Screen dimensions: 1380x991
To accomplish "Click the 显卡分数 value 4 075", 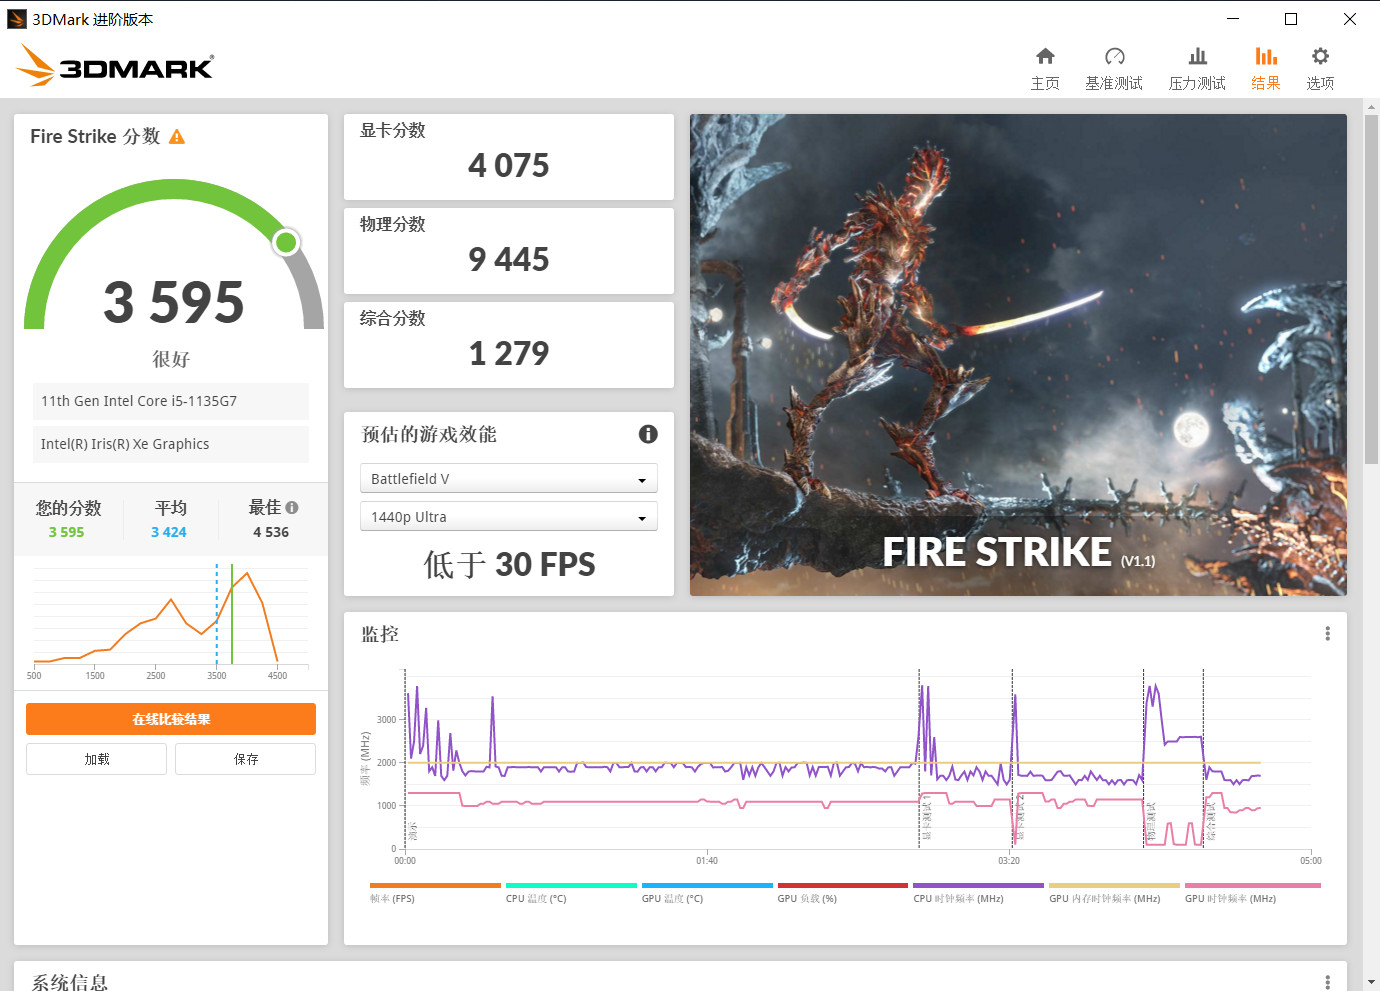I will 508,165.
